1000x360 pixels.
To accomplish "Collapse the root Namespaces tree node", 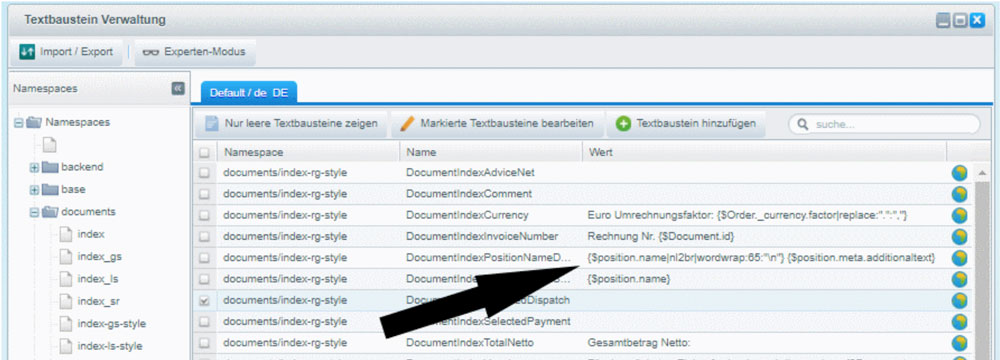I will pos(18,123).
